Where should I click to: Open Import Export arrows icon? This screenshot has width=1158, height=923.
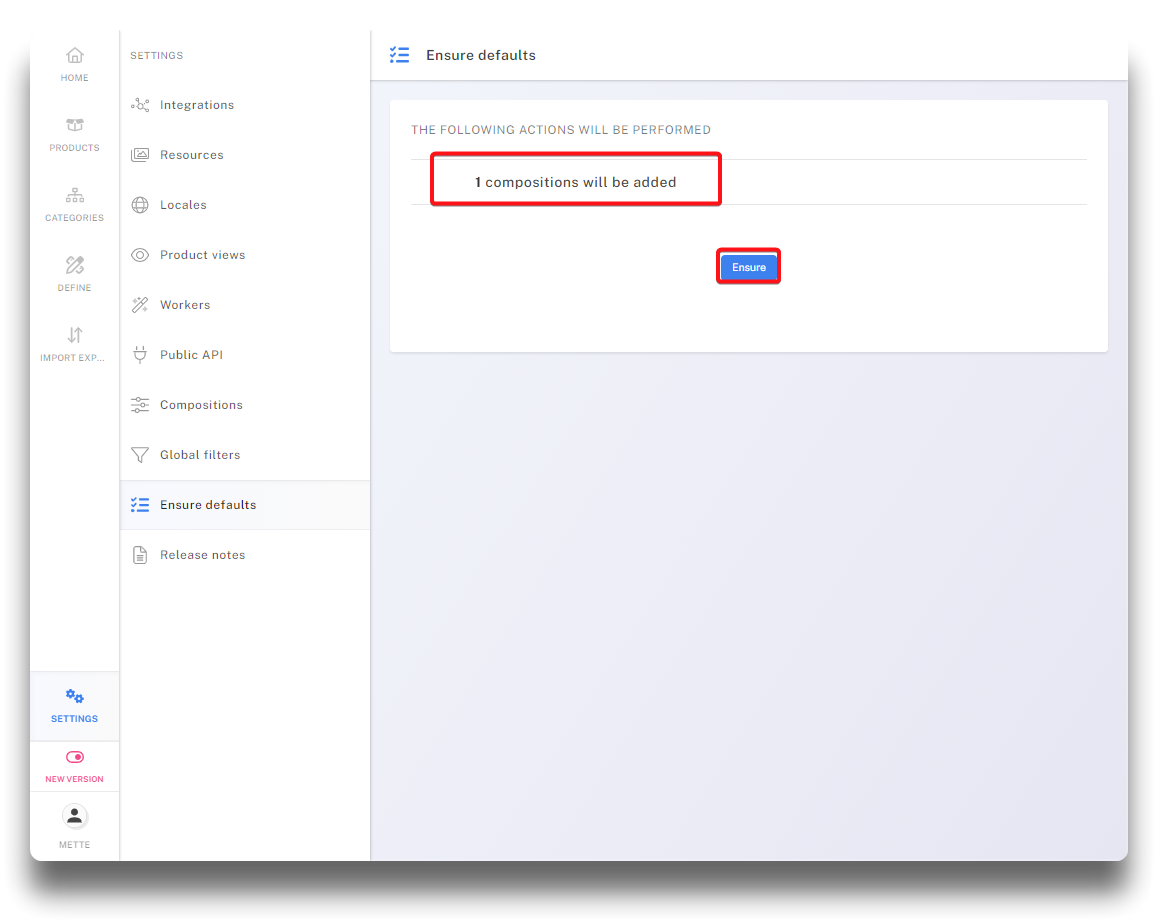[x=75, y=335]
